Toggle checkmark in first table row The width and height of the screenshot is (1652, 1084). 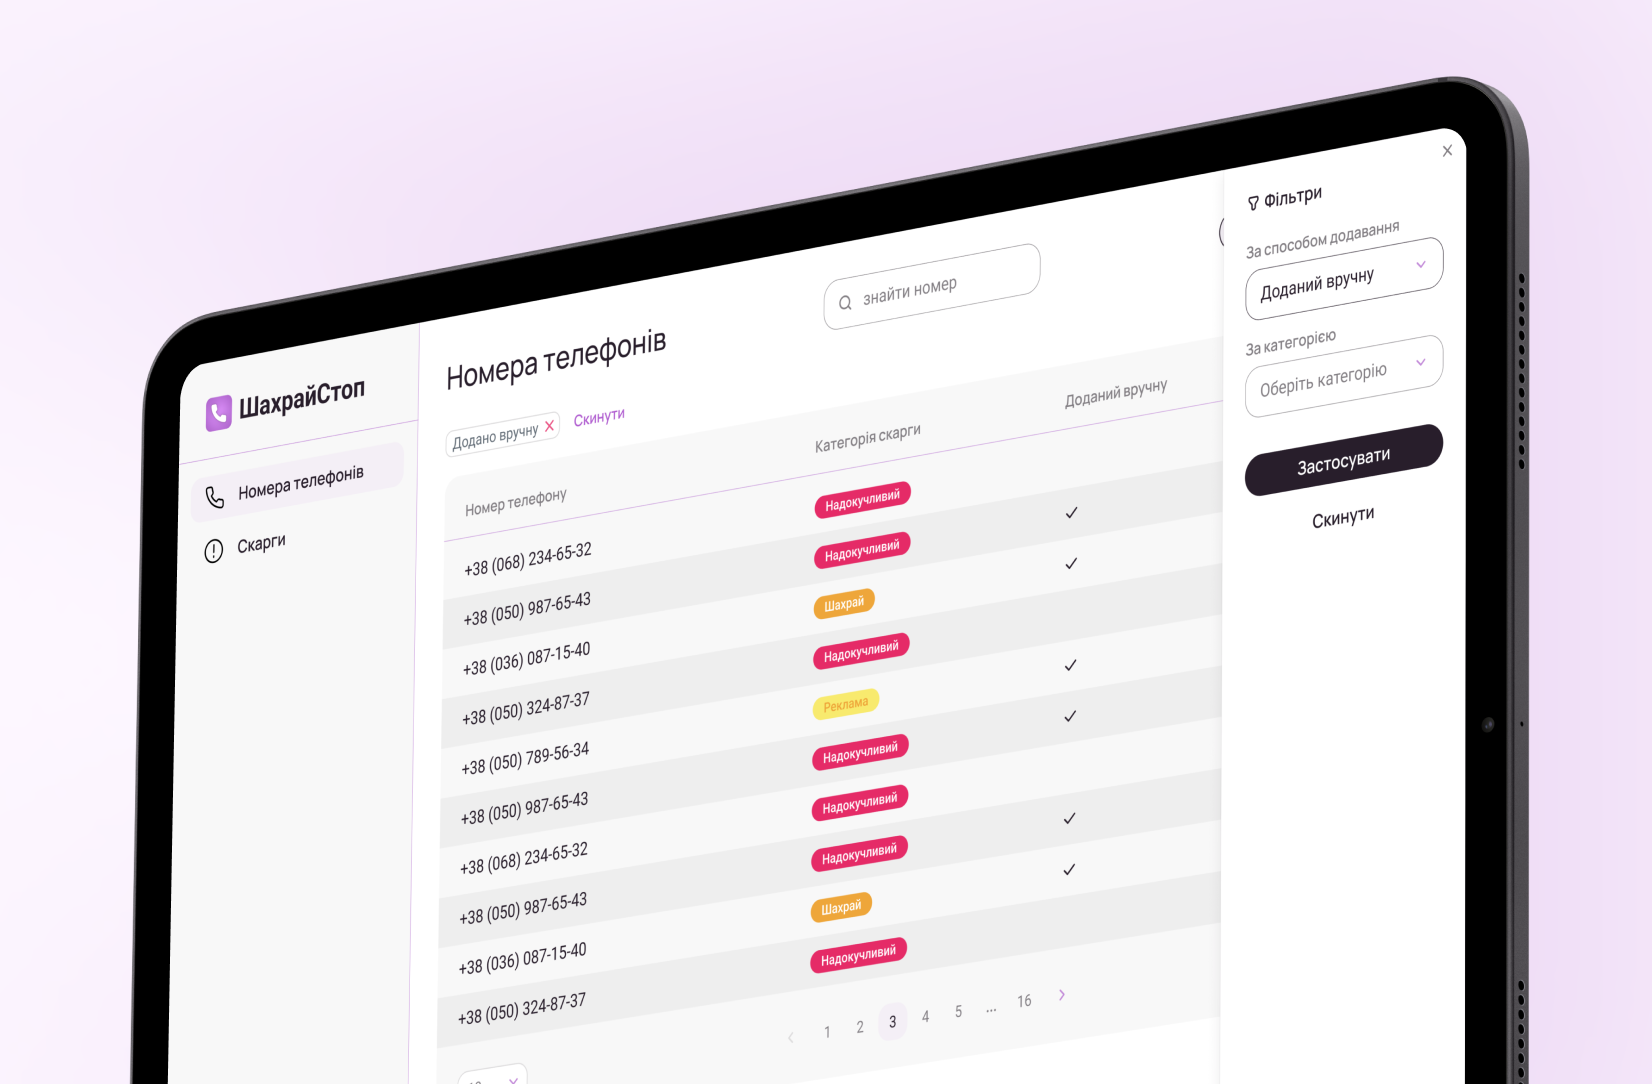(1071, 513)
